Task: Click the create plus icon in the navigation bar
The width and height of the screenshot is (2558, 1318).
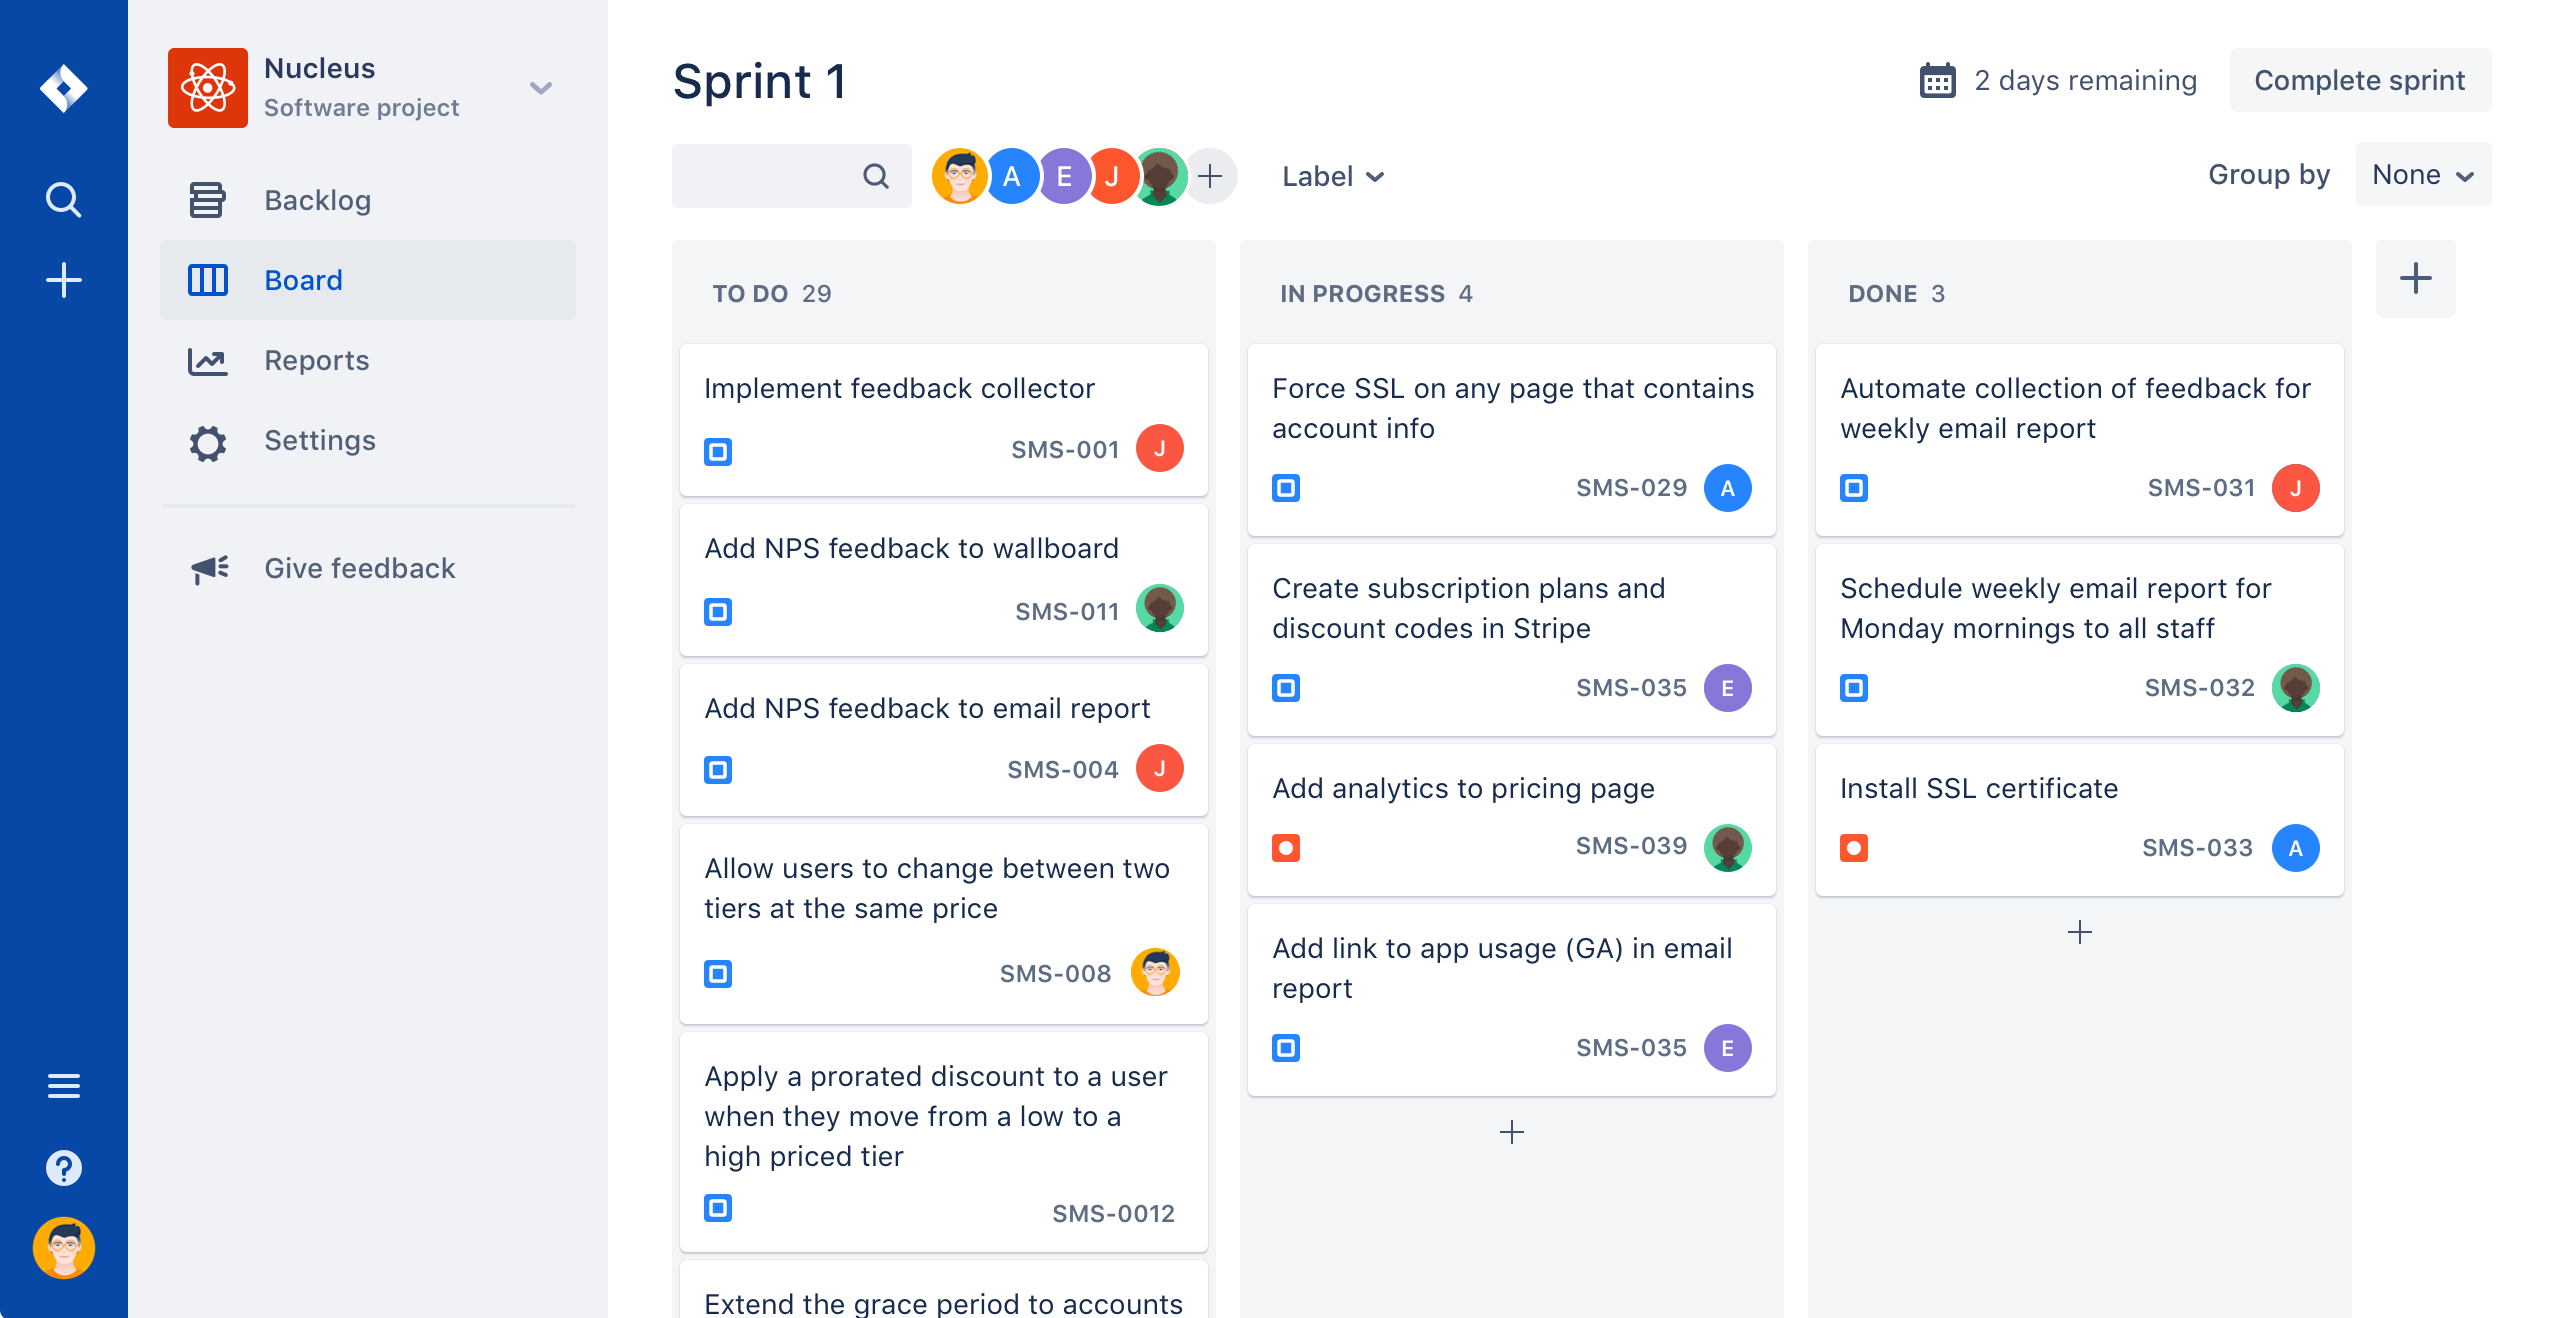Action: (x=63, y=280)
